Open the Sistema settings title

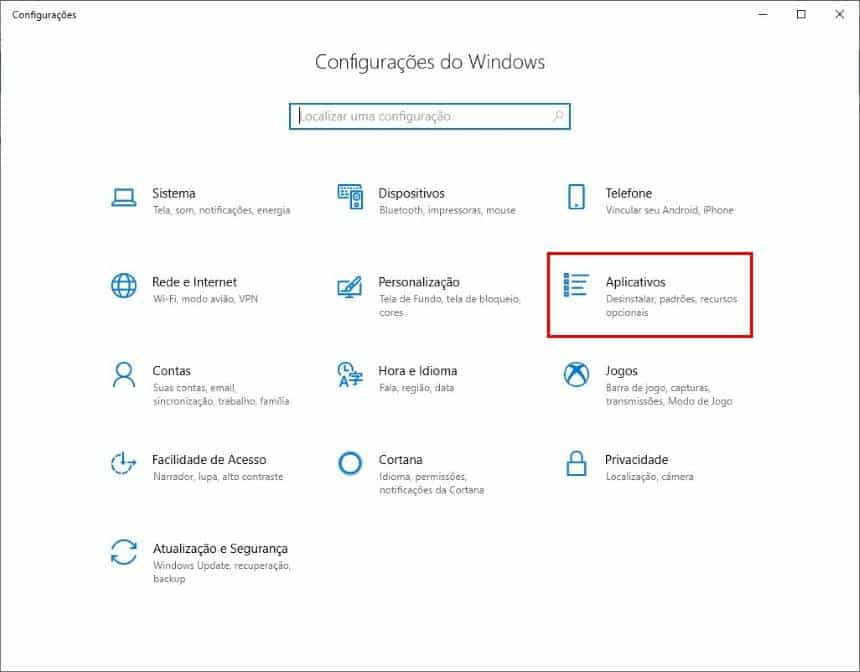click(x=174, y=193)
